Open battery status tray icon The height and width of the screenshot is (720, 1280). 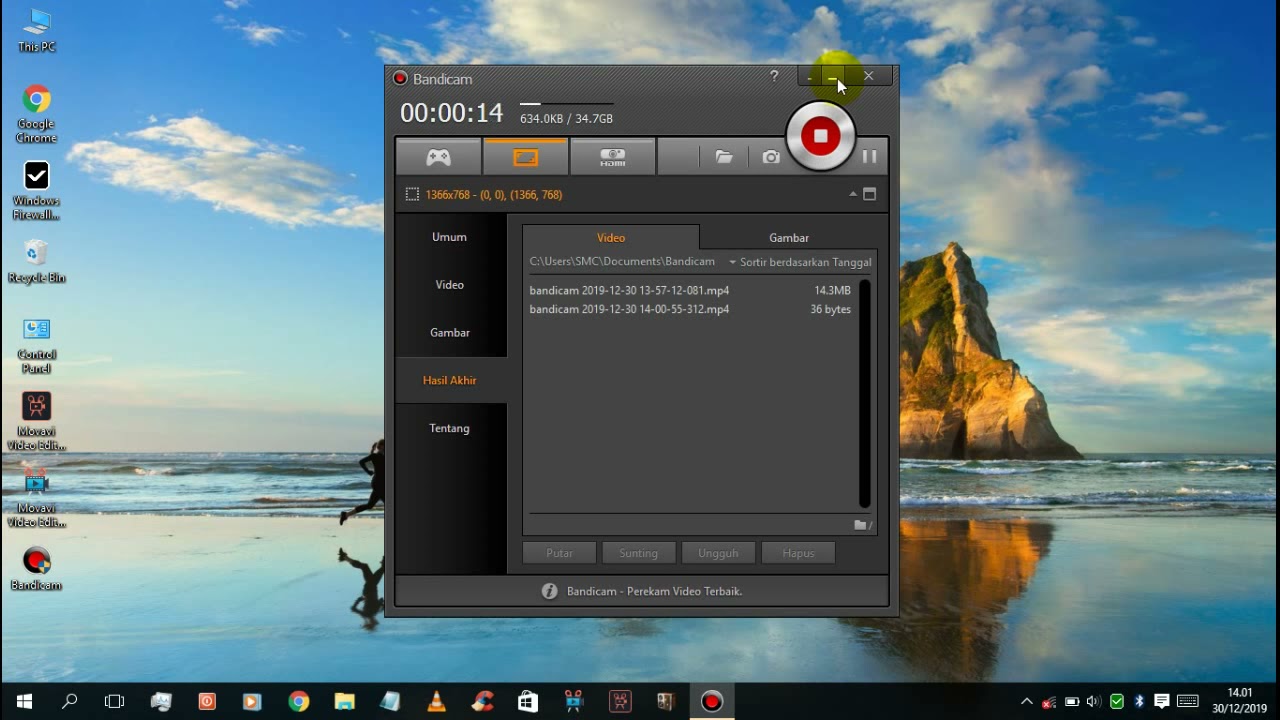tap(1071, 702)
